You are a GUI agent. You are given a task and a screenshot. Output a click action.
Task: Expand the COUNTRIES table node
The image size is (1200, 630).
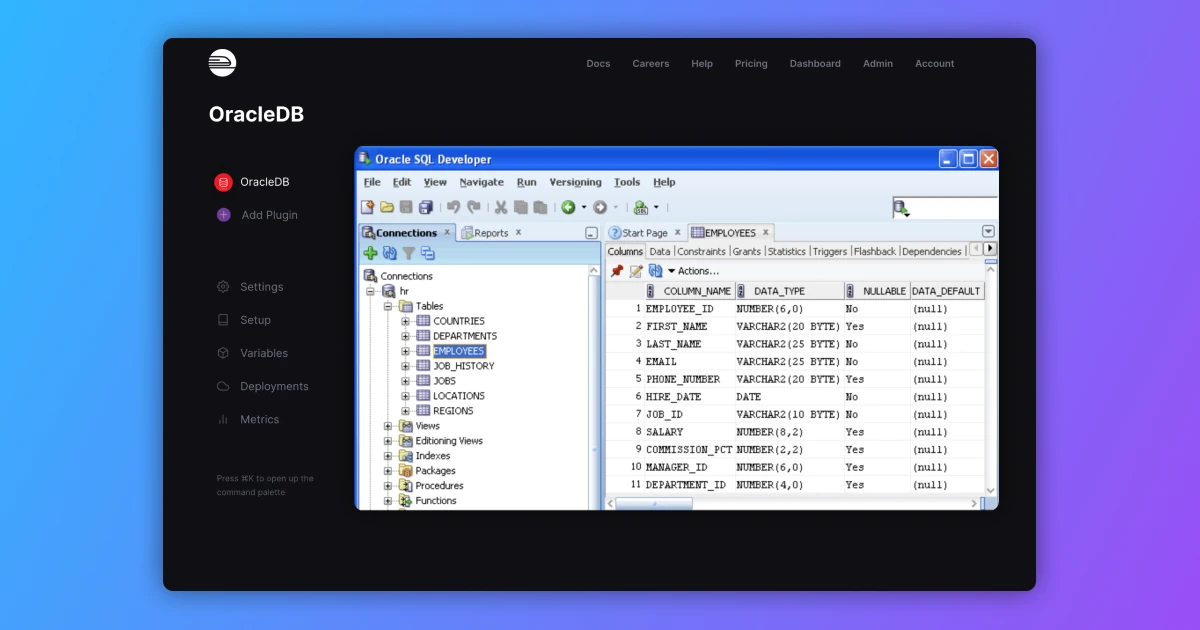pyautogui.click(x=405, y=321)
